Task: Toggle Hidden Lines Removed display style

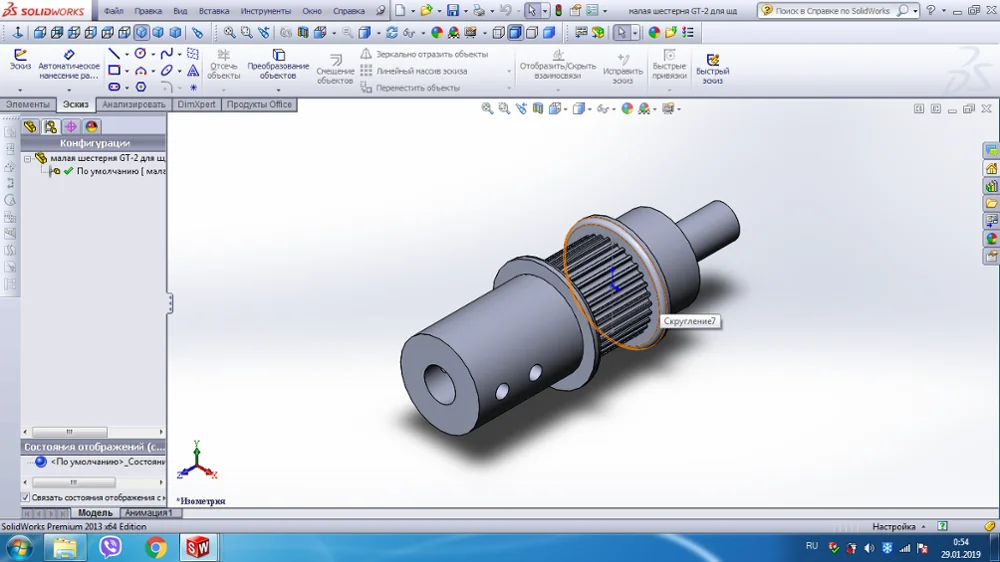Action: coord(532,33)
